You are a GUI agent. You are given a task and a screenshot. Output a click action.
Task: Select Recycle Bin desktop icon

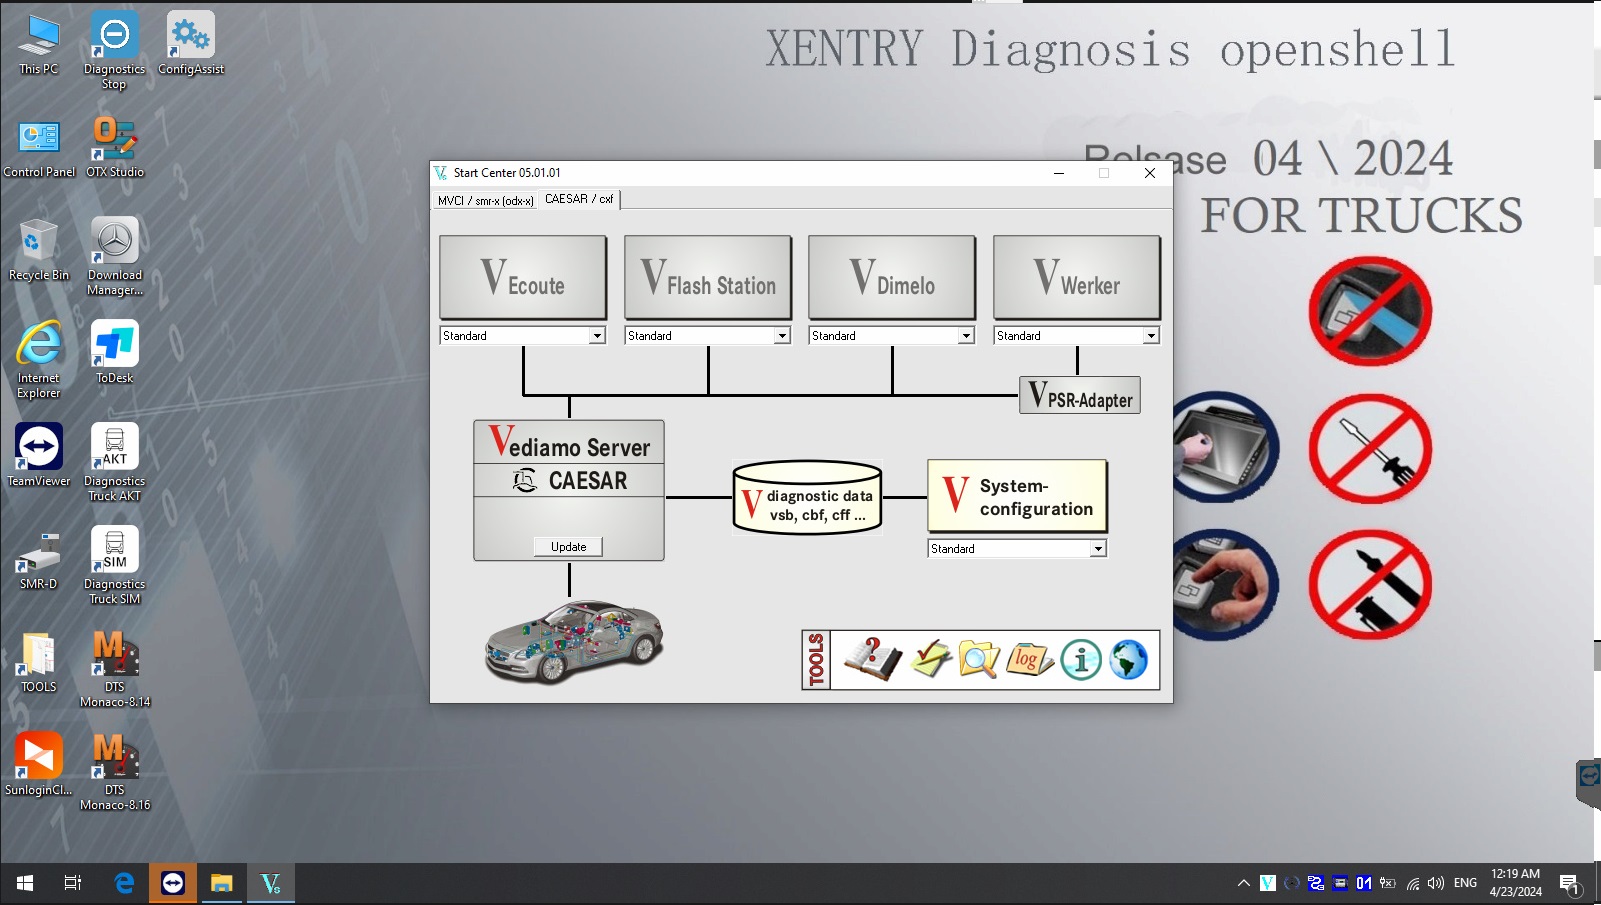[39, 251]
